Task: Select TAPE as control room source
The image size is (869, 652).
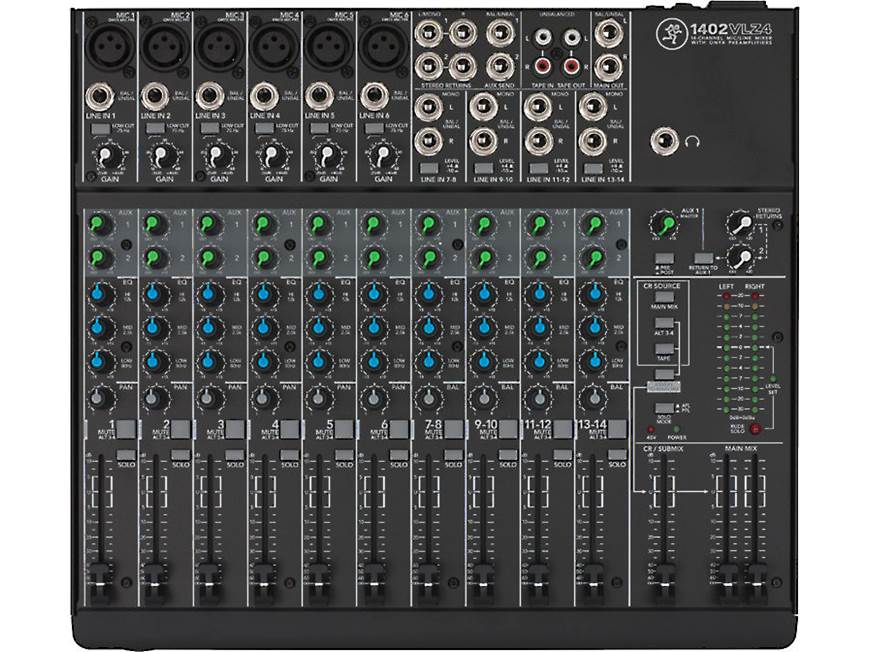Action: coord(664,349)
